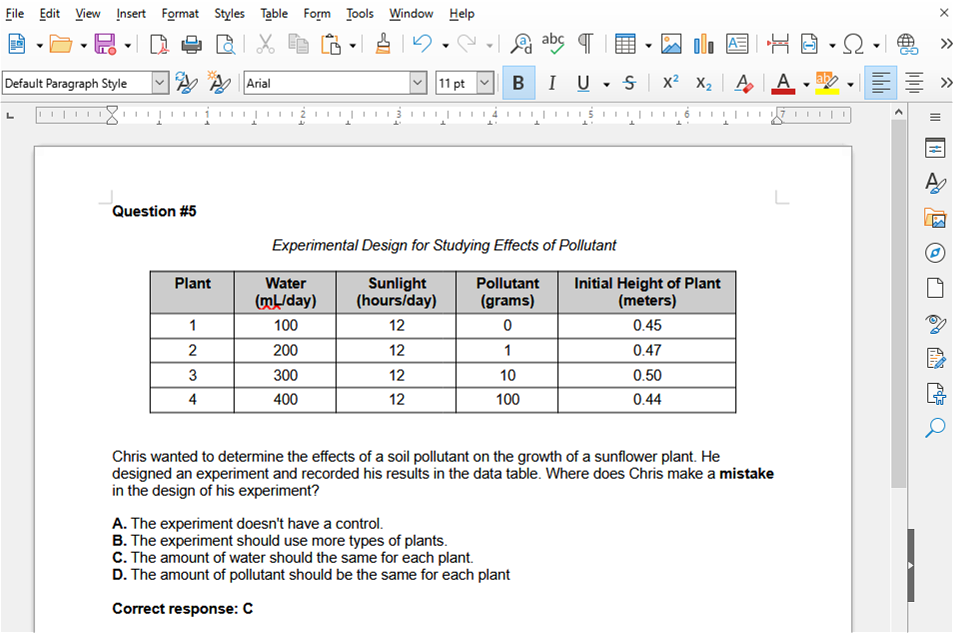This screenshot has width=953, height=633.
Task: Run the spelling check (abc icon)
Action: tap(553, 44)
